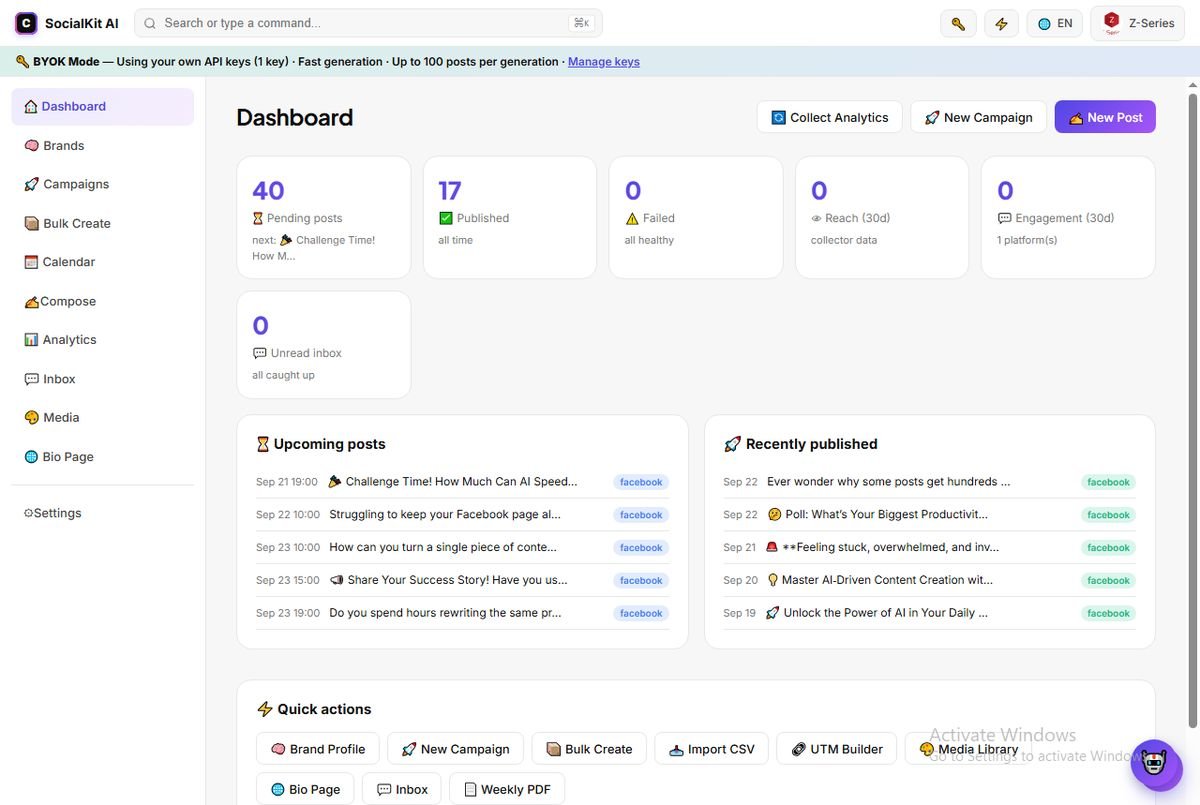Click the Weekly PDF quick action
This screenshot has width=1200, height=805.
(x=507, y=789)
